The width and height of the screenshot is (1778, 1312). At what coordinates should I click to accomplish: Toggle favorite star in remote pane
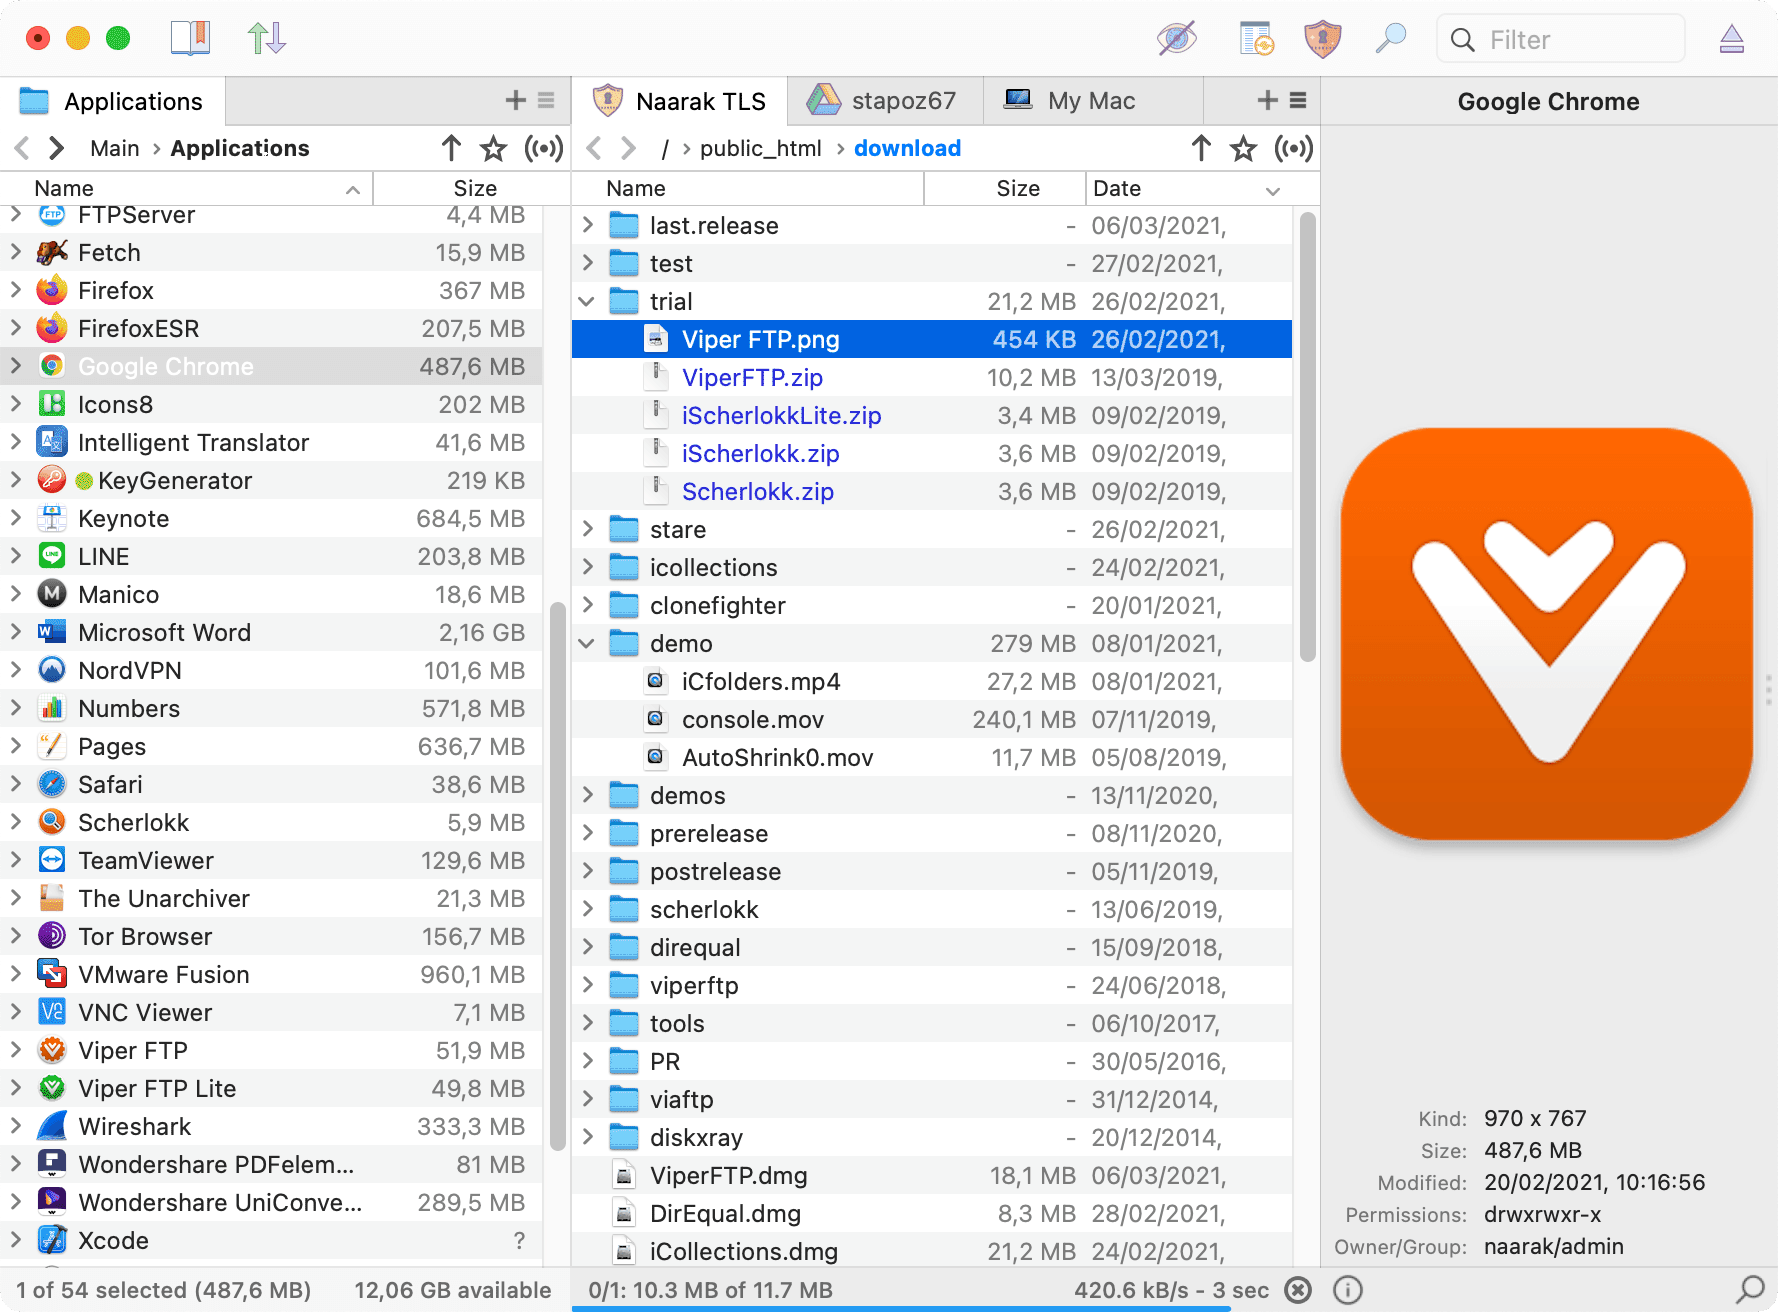pos(1243,149)
